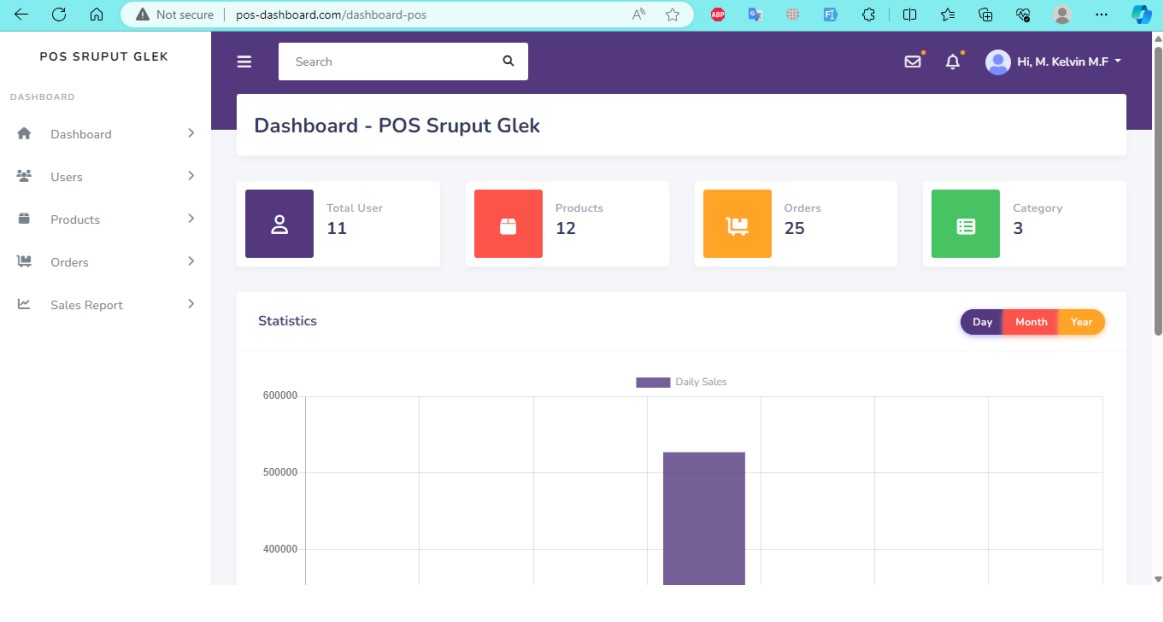Click the purple Total User icon
This screenshot has width=1163, height=622.
coord(279,224)
